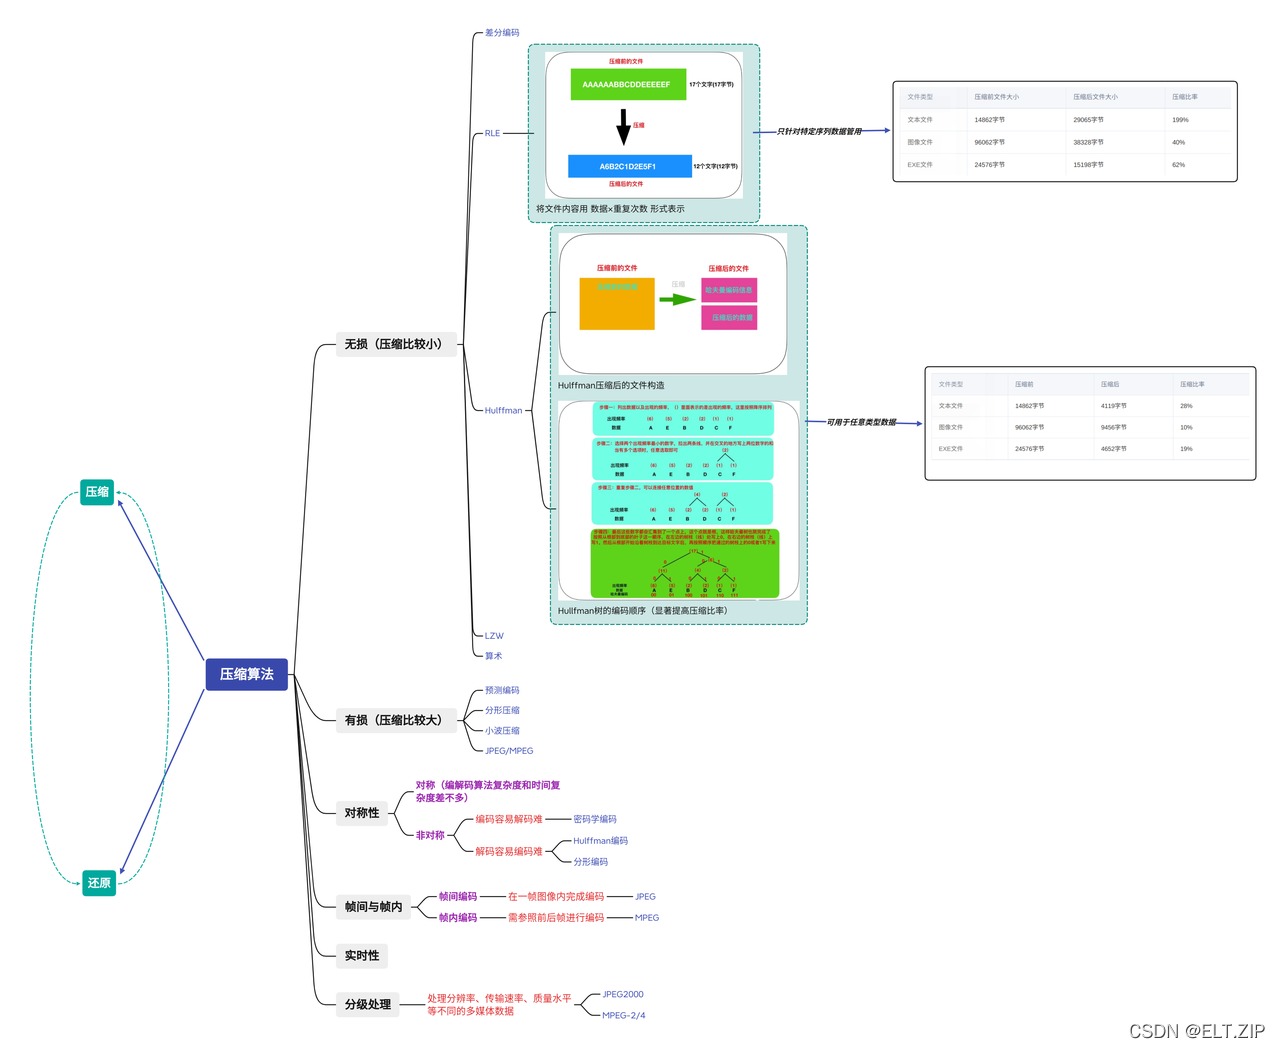
Task: Click the JPEG/MPEG leaf node
Action: (509, 751)
